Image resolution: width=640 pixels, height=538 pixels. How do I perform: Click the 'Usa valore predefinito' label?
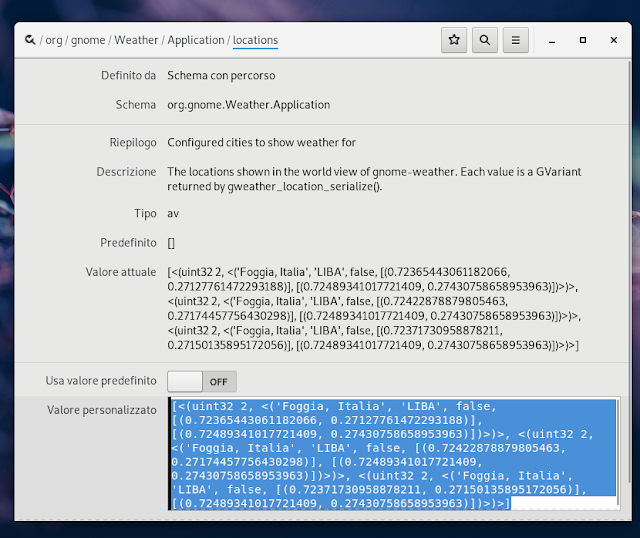pos(101,380)
